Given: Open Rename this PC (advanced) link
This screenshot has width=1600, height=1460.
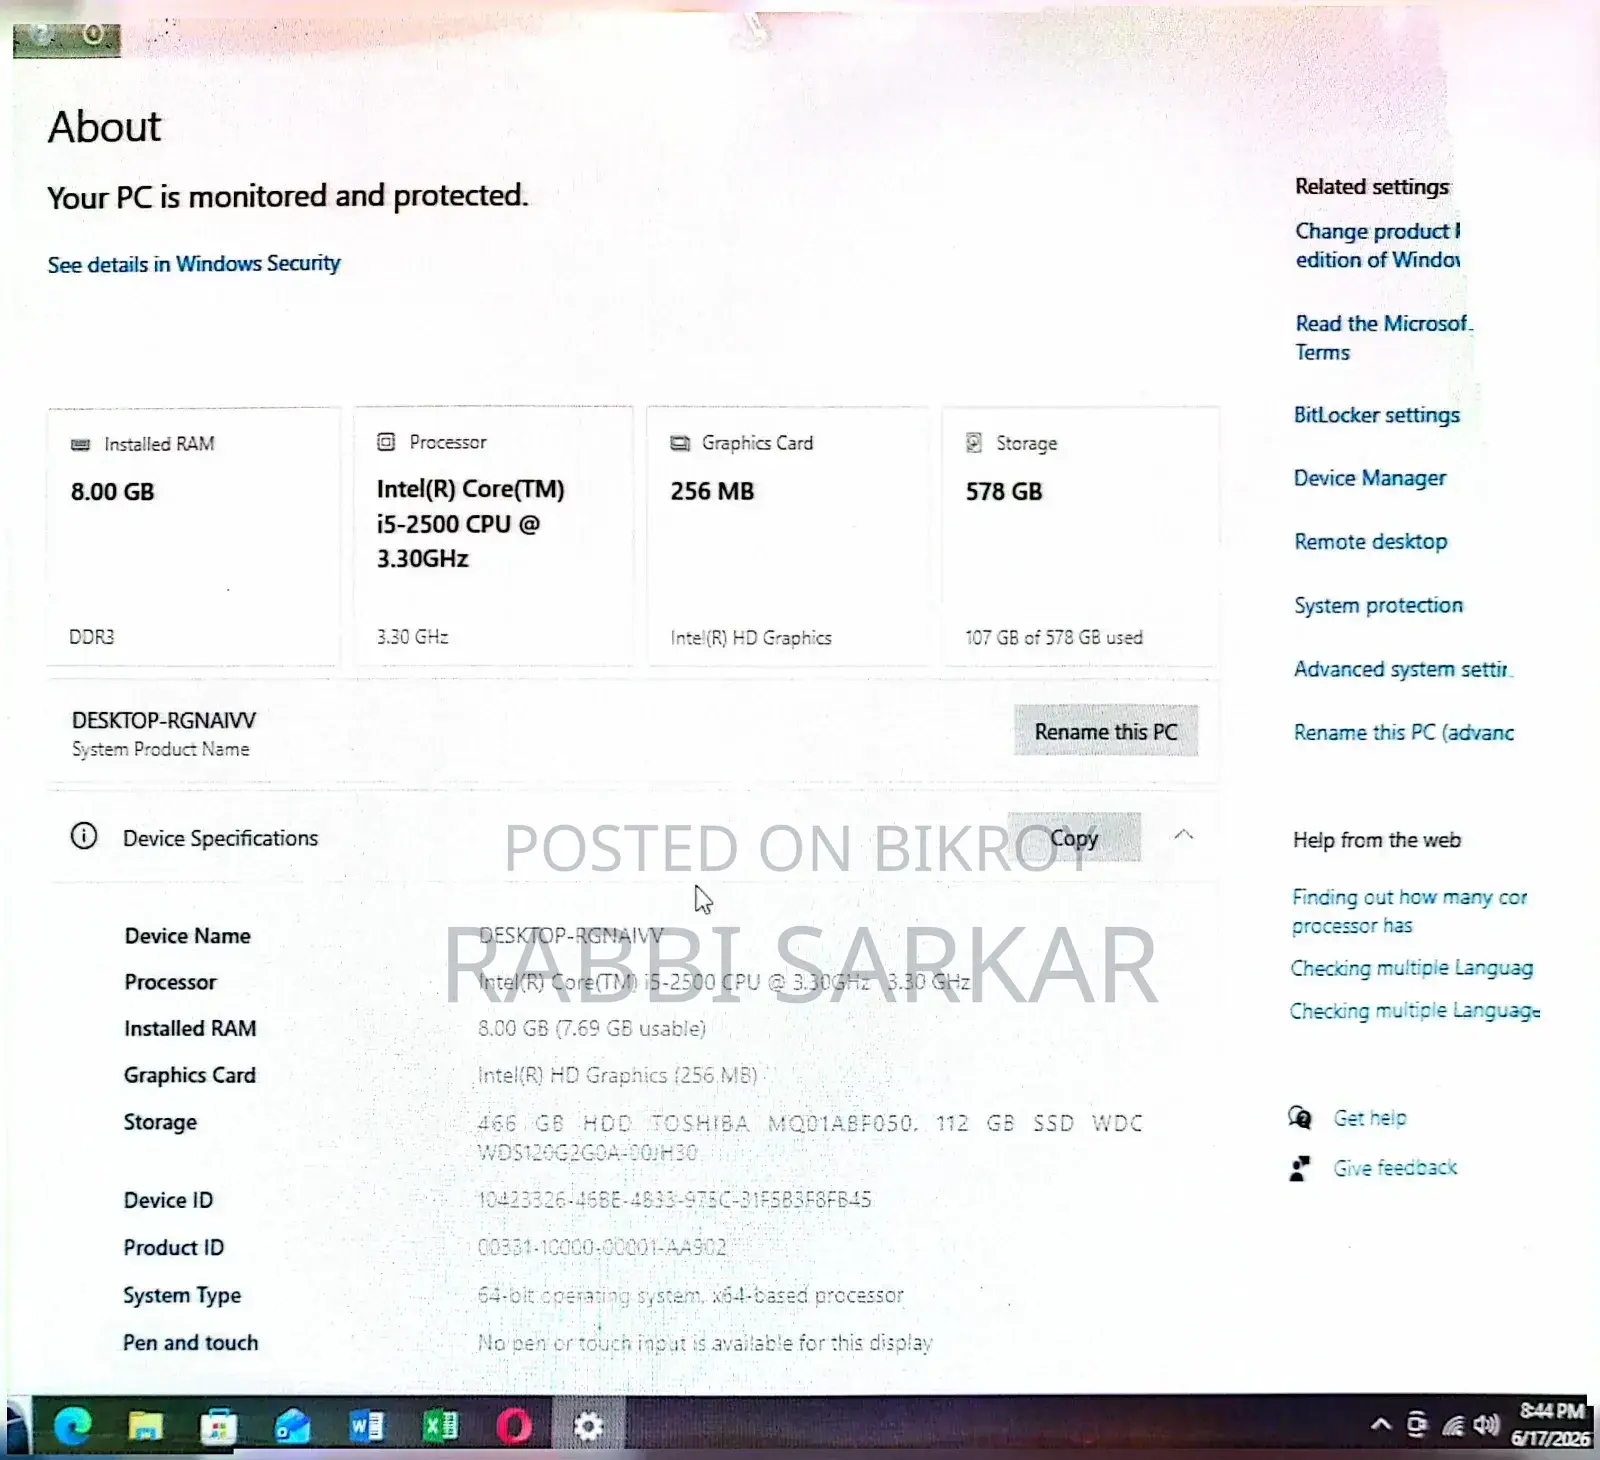Looking at the screenshot, I should (1404, 732).
